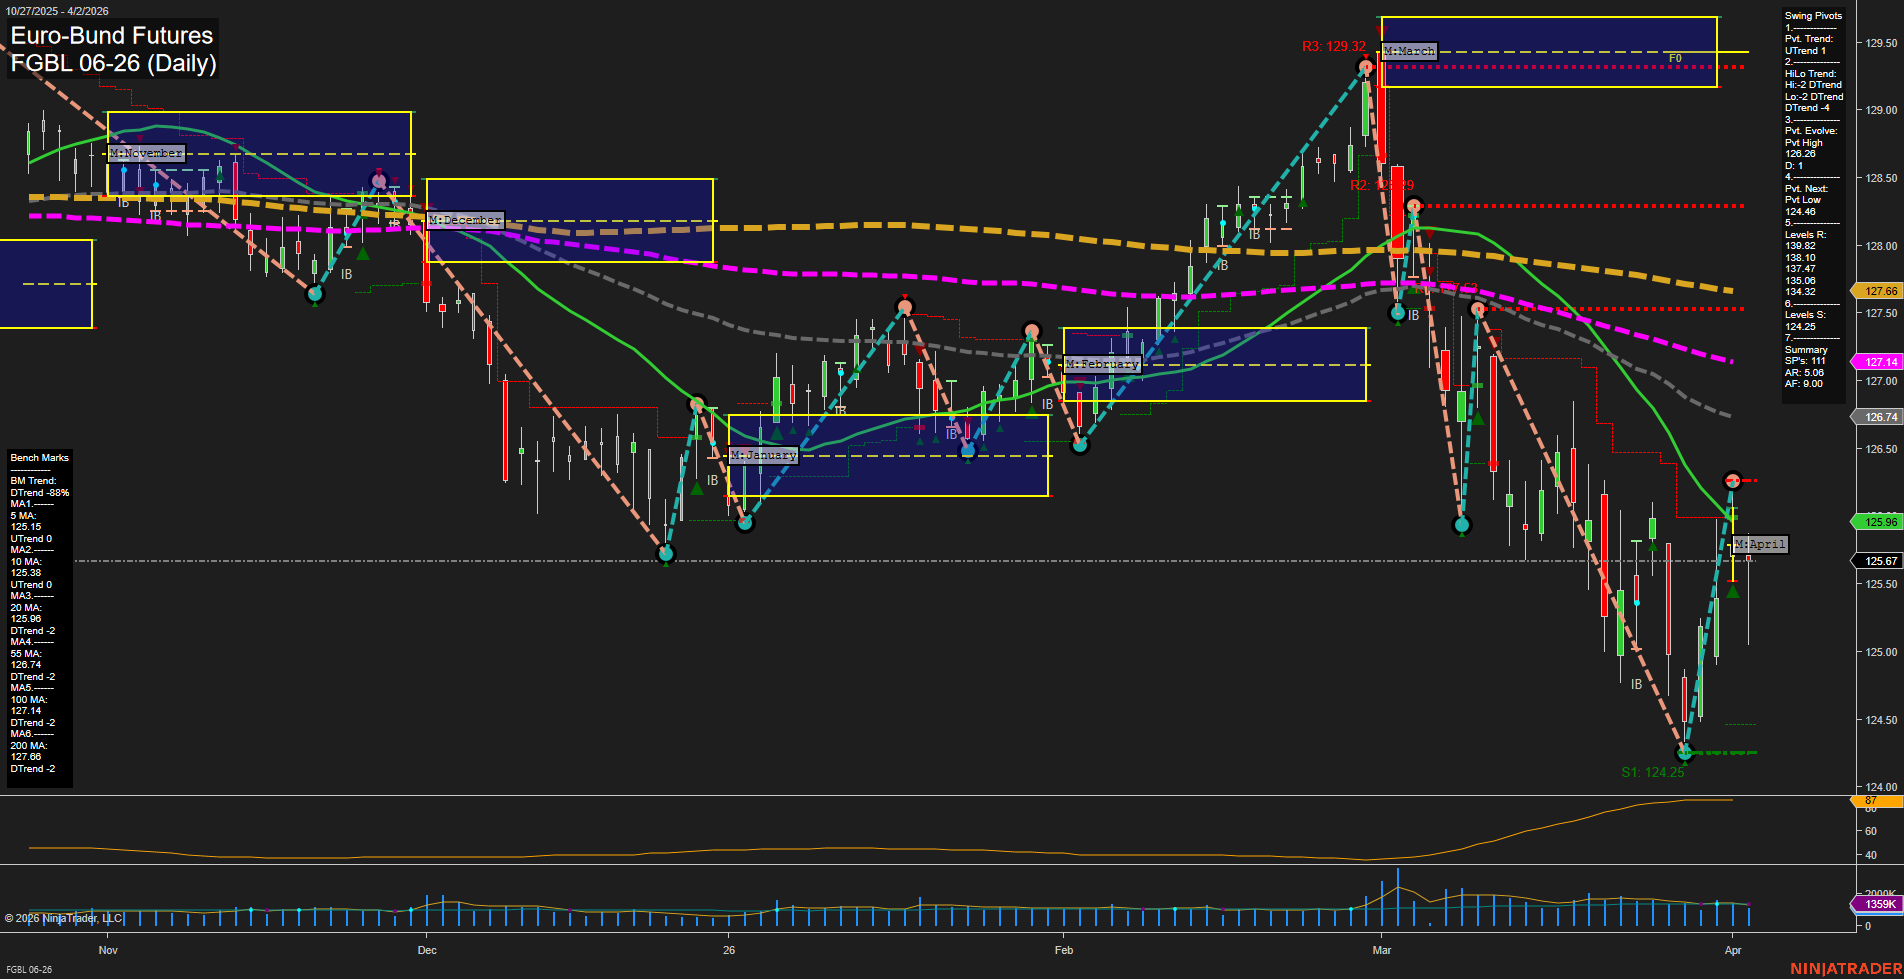Screen dimensions: 1904x979
Task: Click the NinjaTrader logo in the bottom corner
Action: [1845, 968]
